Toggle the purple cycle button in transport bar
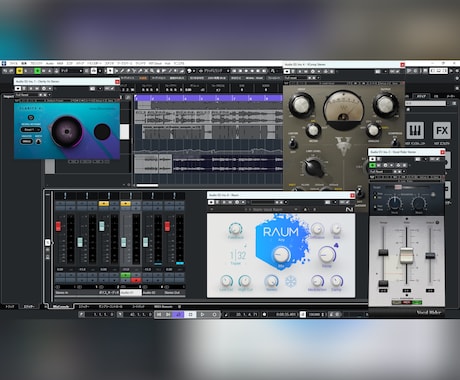Image resolution: width=460 pixels, height=380 pixels. 179,314
